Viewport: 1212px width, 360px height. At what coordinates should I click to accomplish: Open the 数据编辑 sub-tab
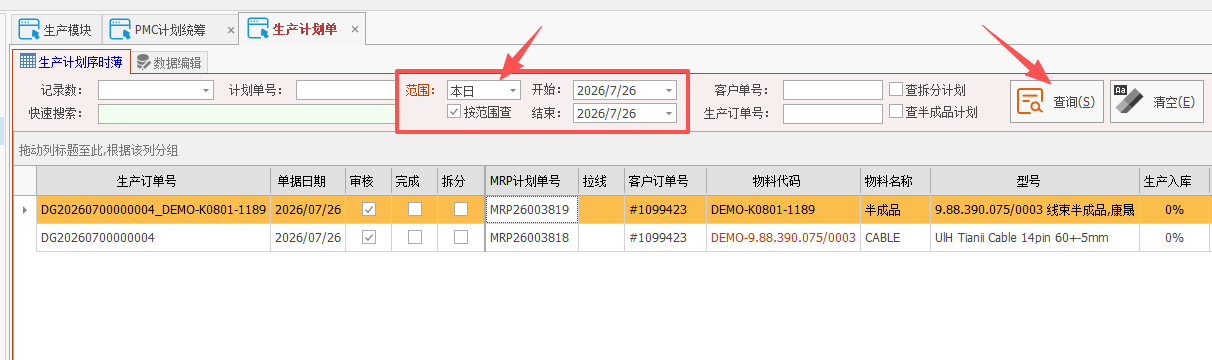[x=168, y=62]
